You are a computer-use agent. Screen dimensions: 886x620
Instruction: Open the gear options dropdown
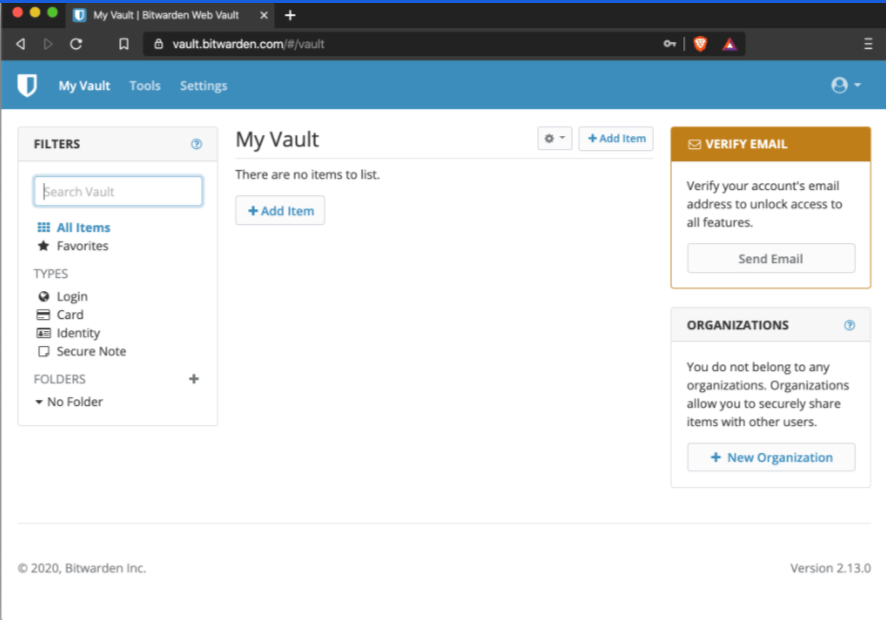[554, 139]
